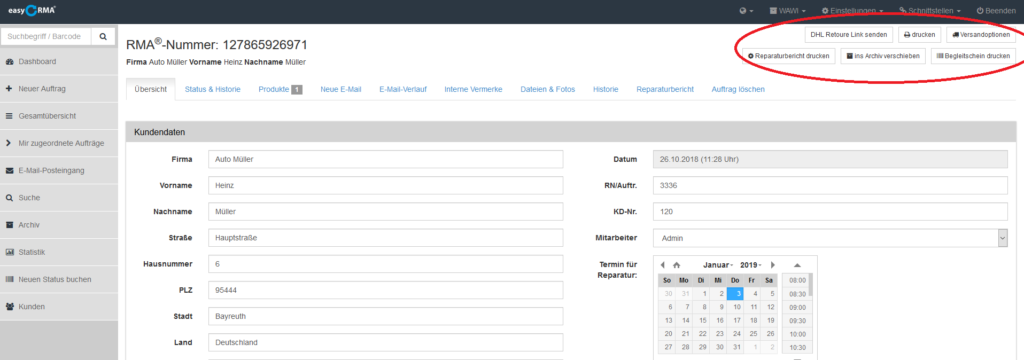Open E-Mail-Posteingang in sidebar

pos(59,171)
